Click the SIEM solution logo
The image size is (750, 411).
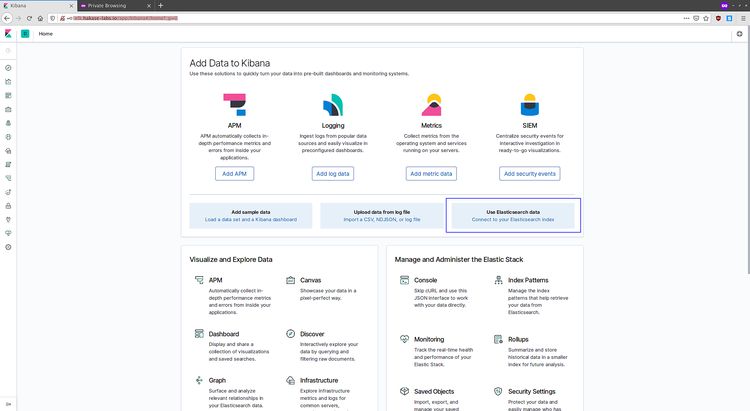529,105
